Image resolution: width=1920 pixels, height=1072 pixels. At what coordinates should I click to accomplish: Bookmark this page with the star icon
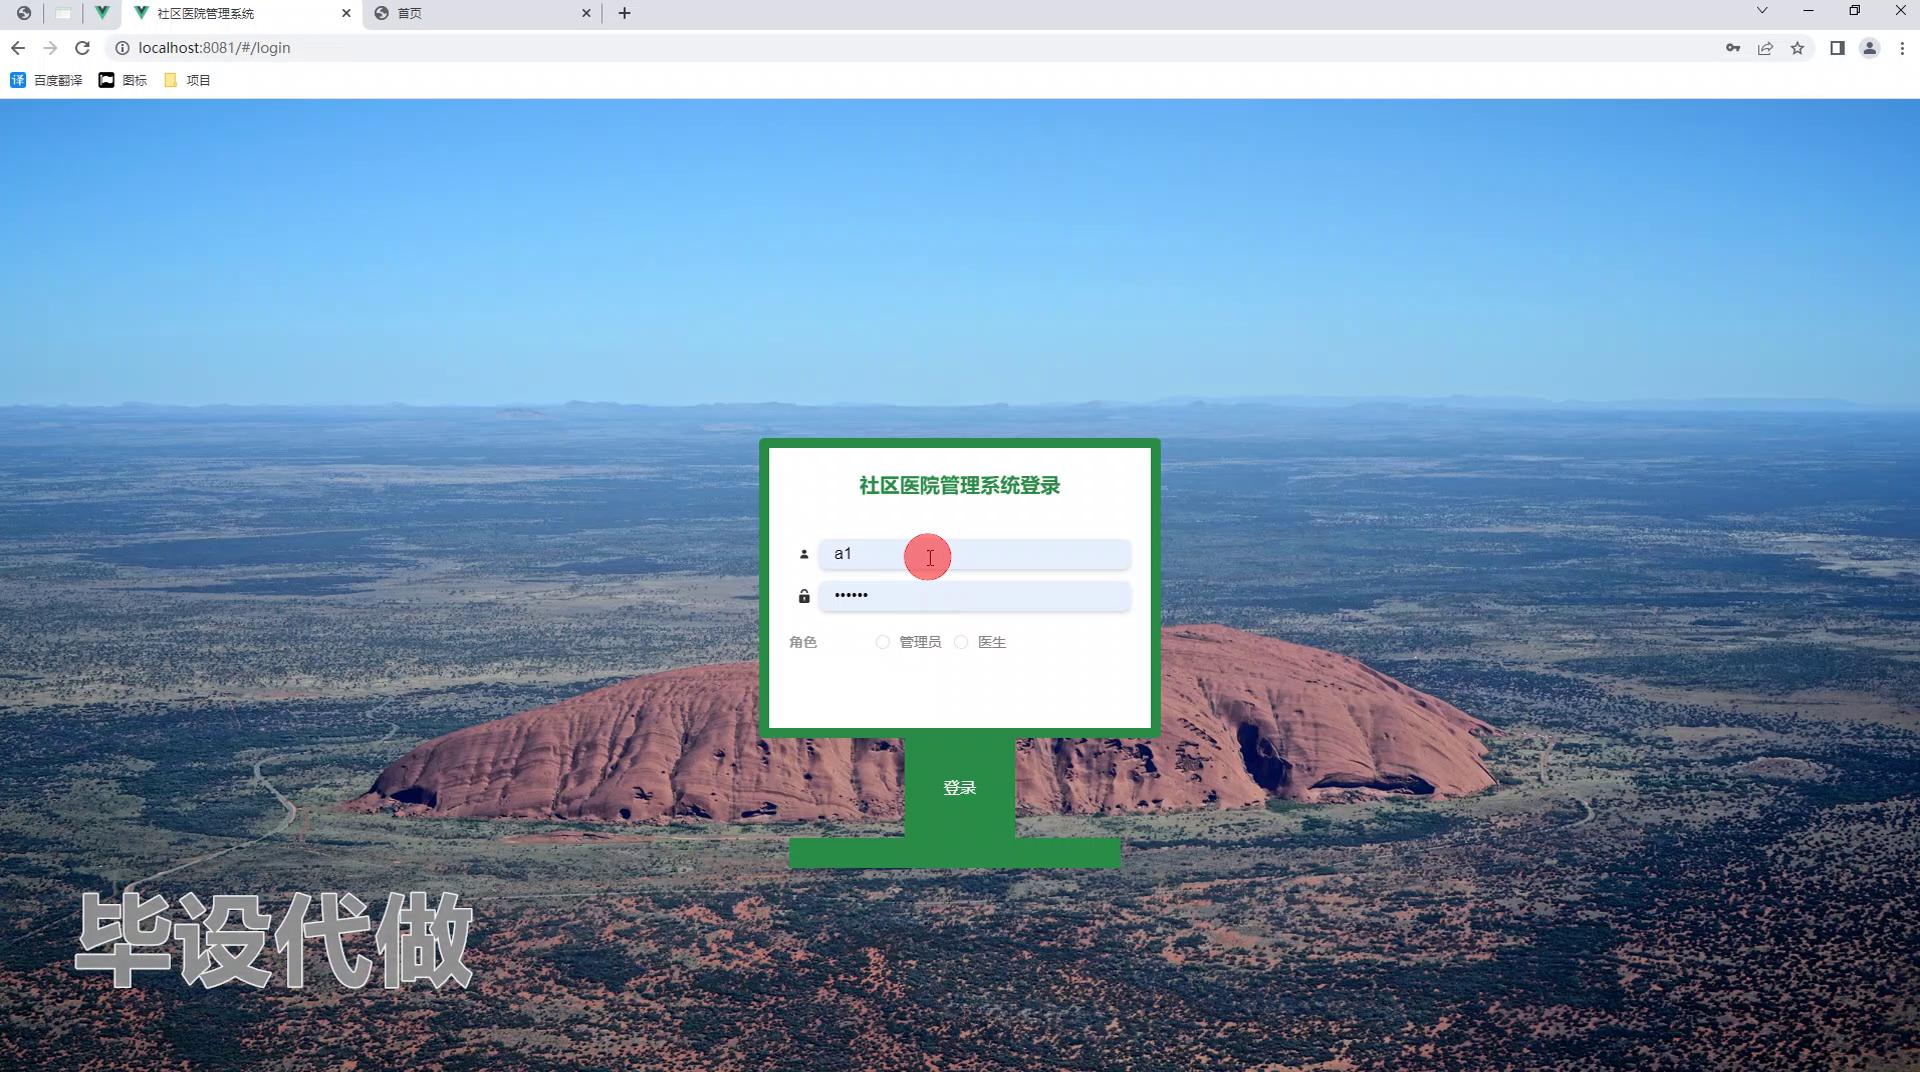1797,48
